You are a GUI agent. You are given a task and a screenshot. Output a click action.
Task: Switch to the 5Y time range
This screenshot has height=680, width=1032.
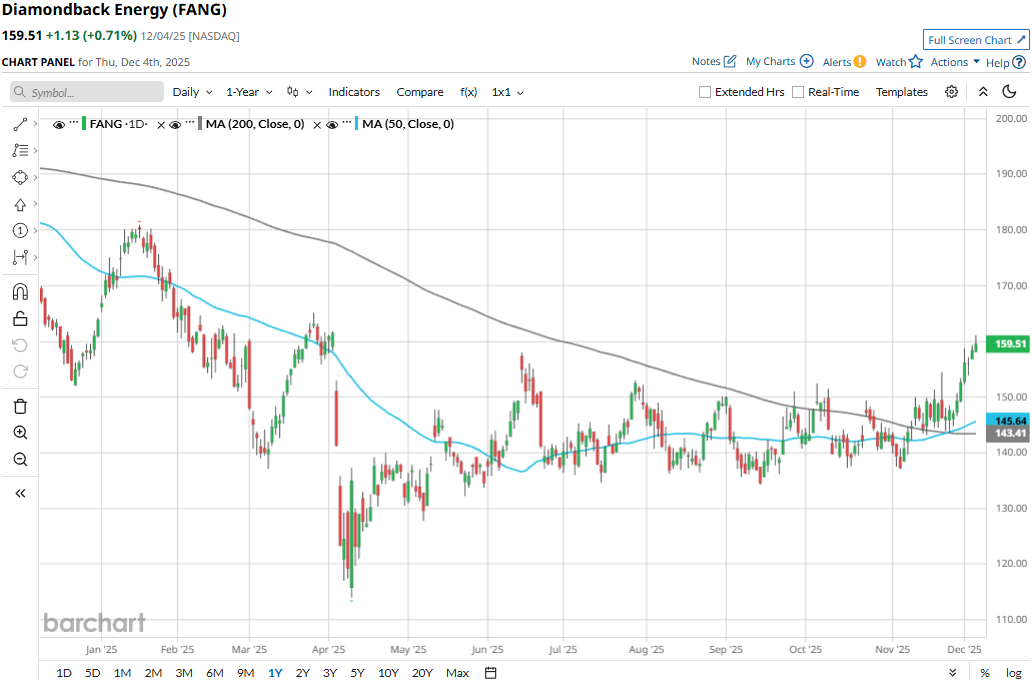357,673
